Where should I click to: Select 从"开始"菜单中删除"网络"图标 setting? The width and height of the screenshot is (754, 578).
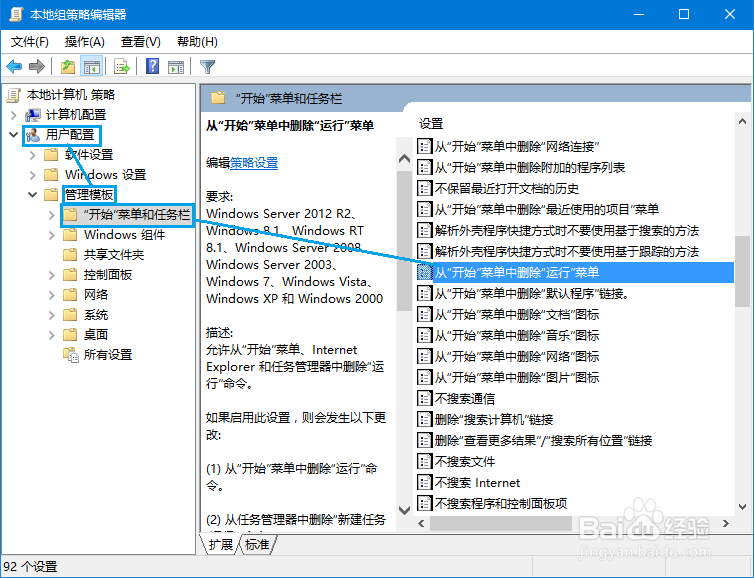517,356
